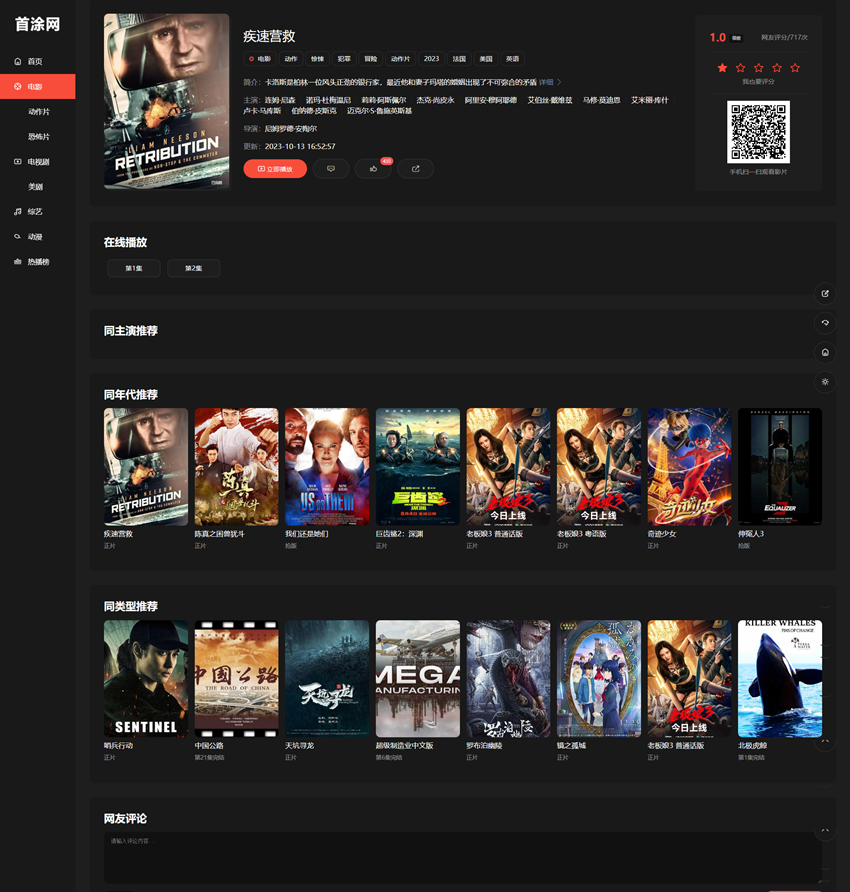The width and height of the screenshot is (850, 892).
Task: Click the comment text input box
Action: 460,858
